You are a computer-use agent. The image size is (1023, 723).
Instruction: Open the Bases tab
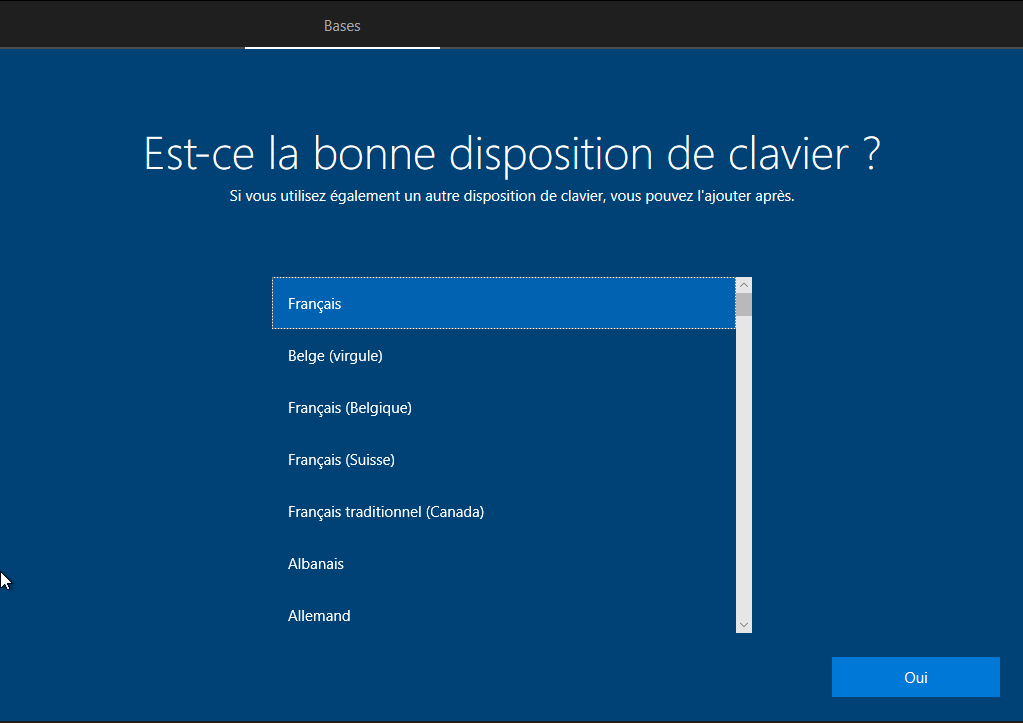[342, 25]
